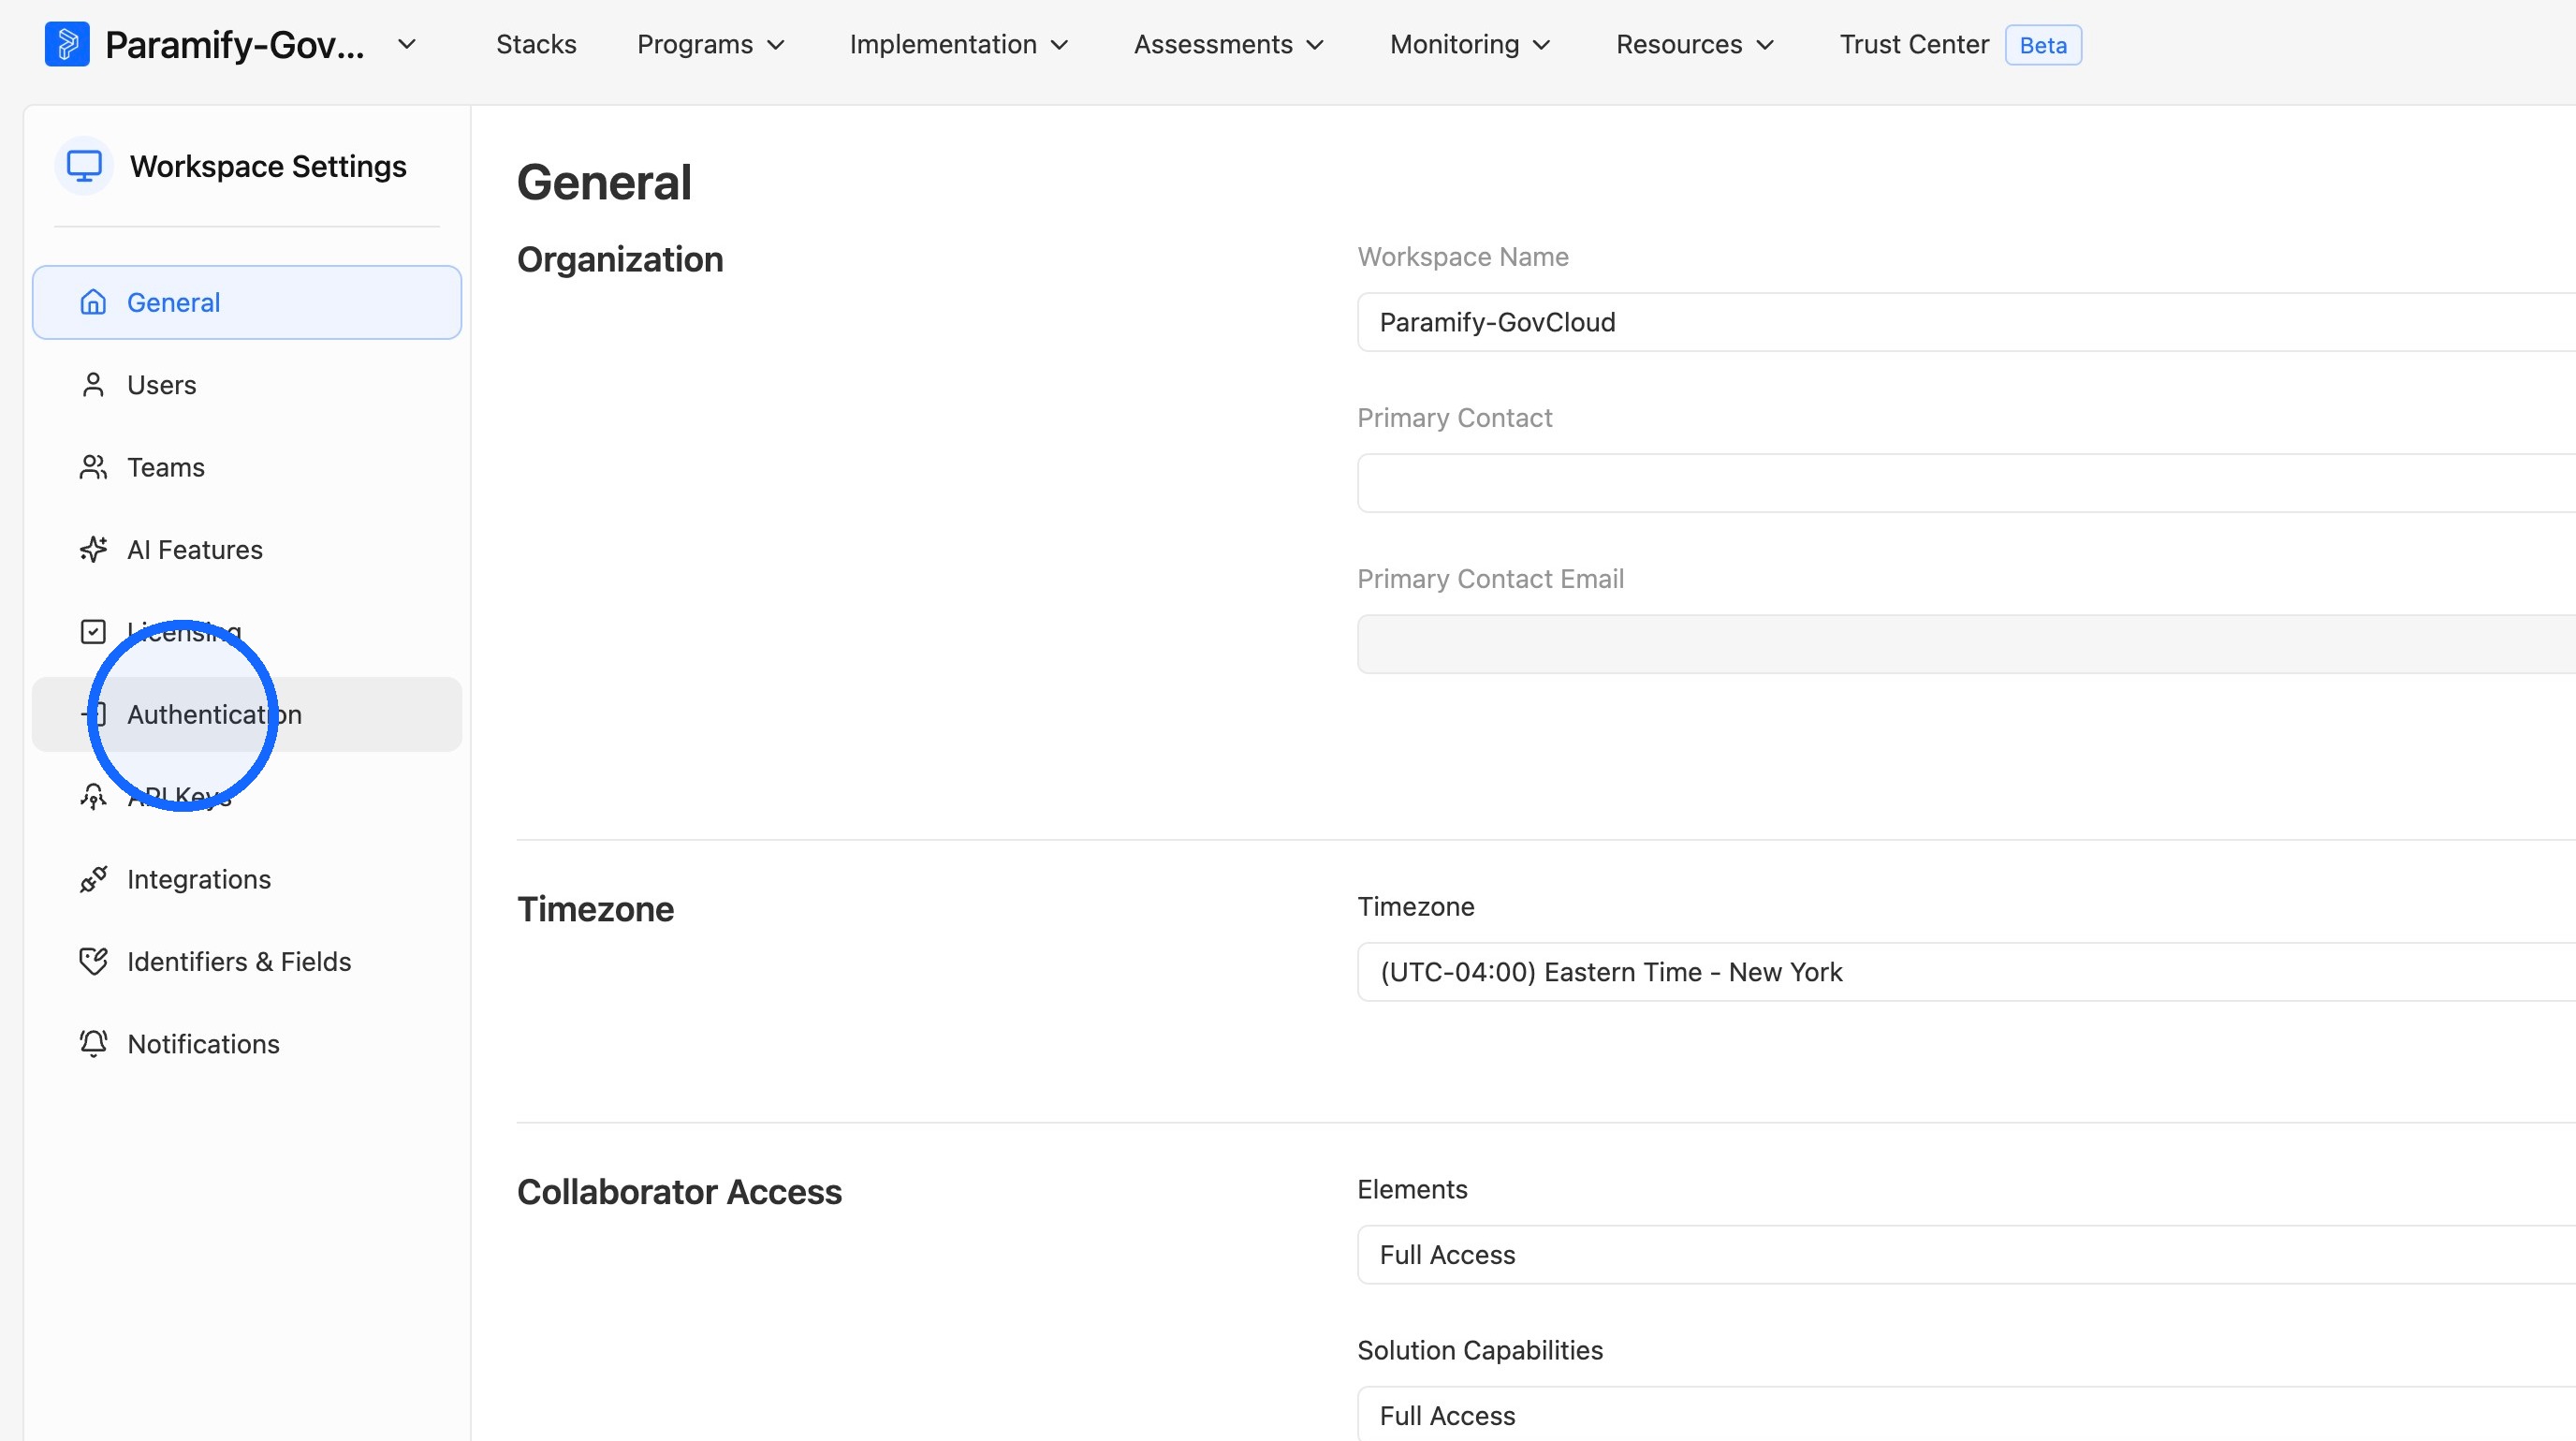Click the Integrations plug icon
Image resolution: width=2576 pixels, height=1441 pixels.
tap(93, 879)
